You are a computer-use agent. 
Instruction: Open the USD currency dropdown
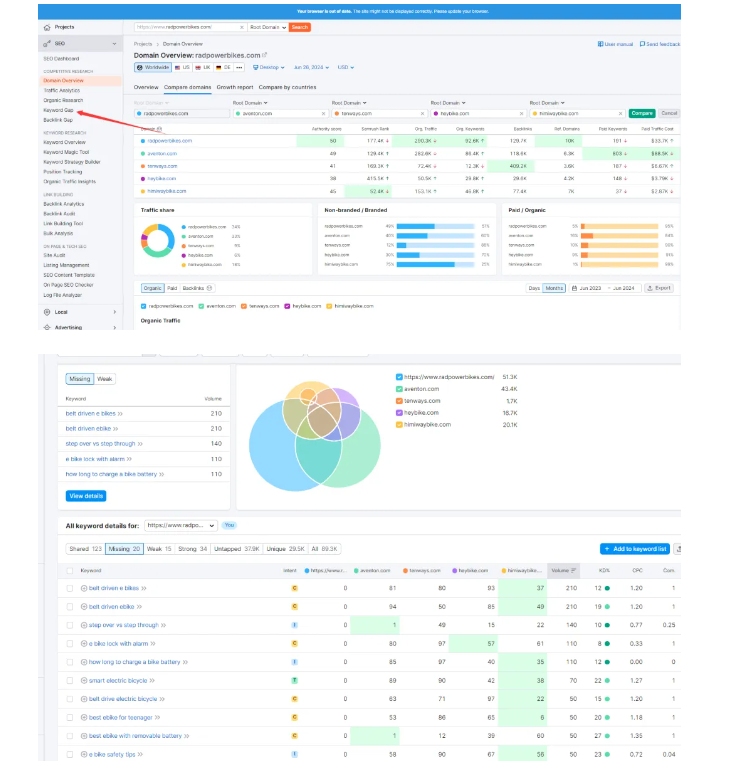click(346, 67)
